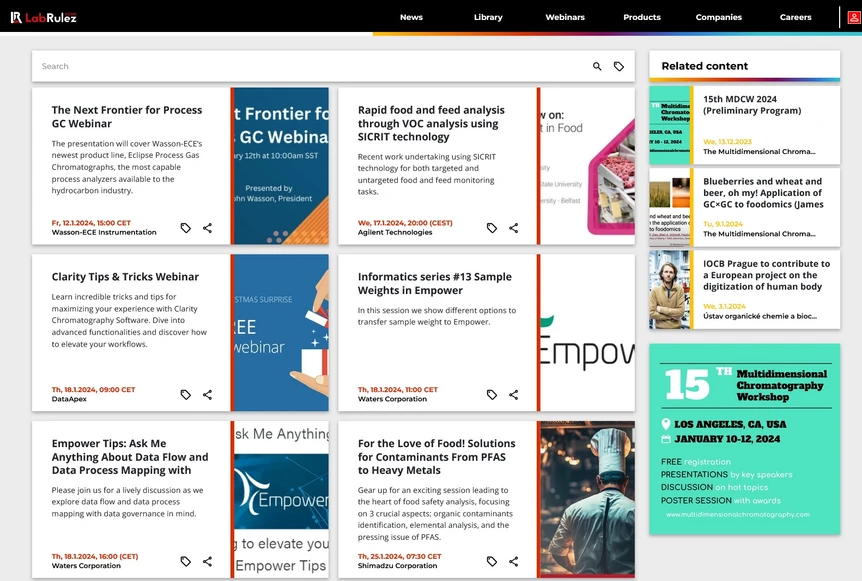Click the MDCW workshop thumbnail in Related content
The height and width of the screenshot is (581, 862).
(x=671, y=125)
